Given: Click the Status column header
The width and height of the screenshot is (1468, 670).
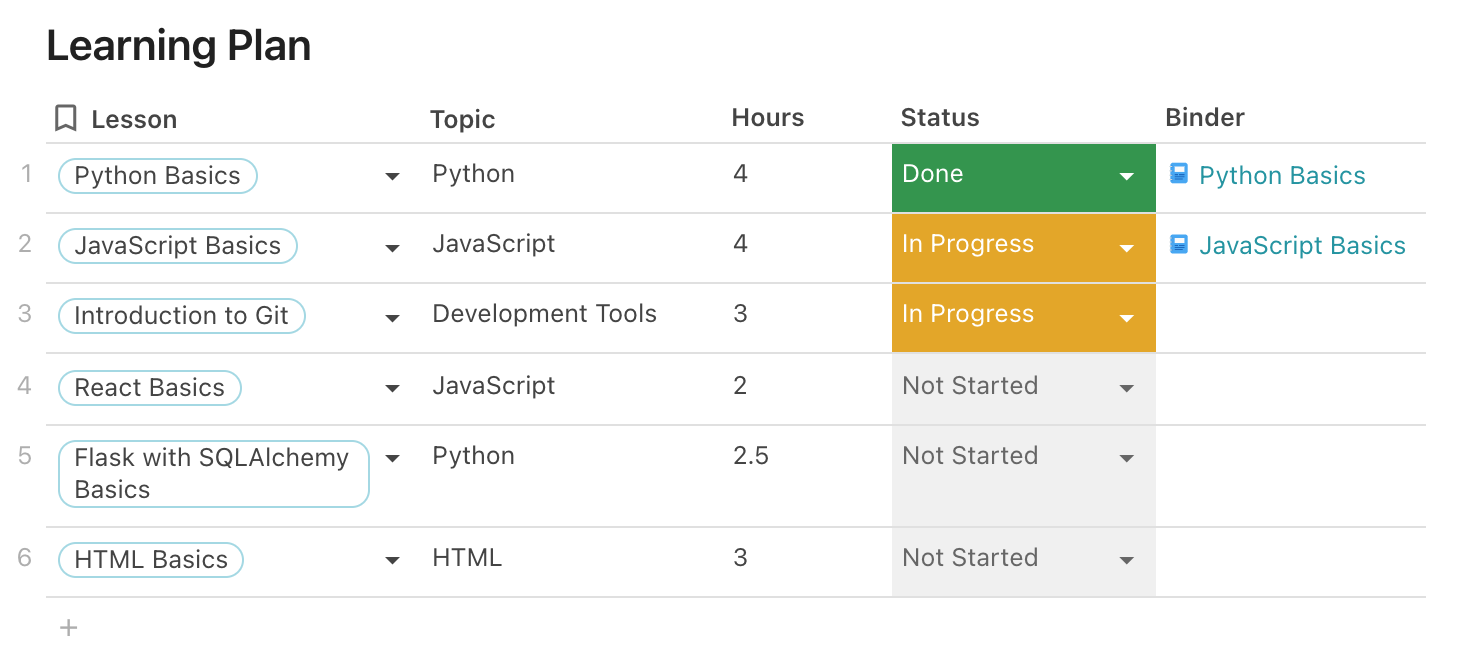Looking at the screenshot, I should [x=939, y=118].
